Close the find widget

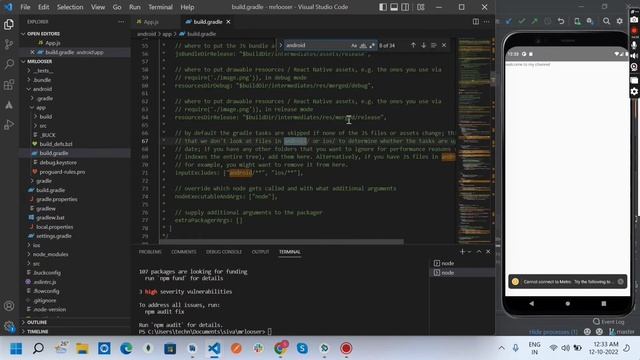click(x=444, y=45)
